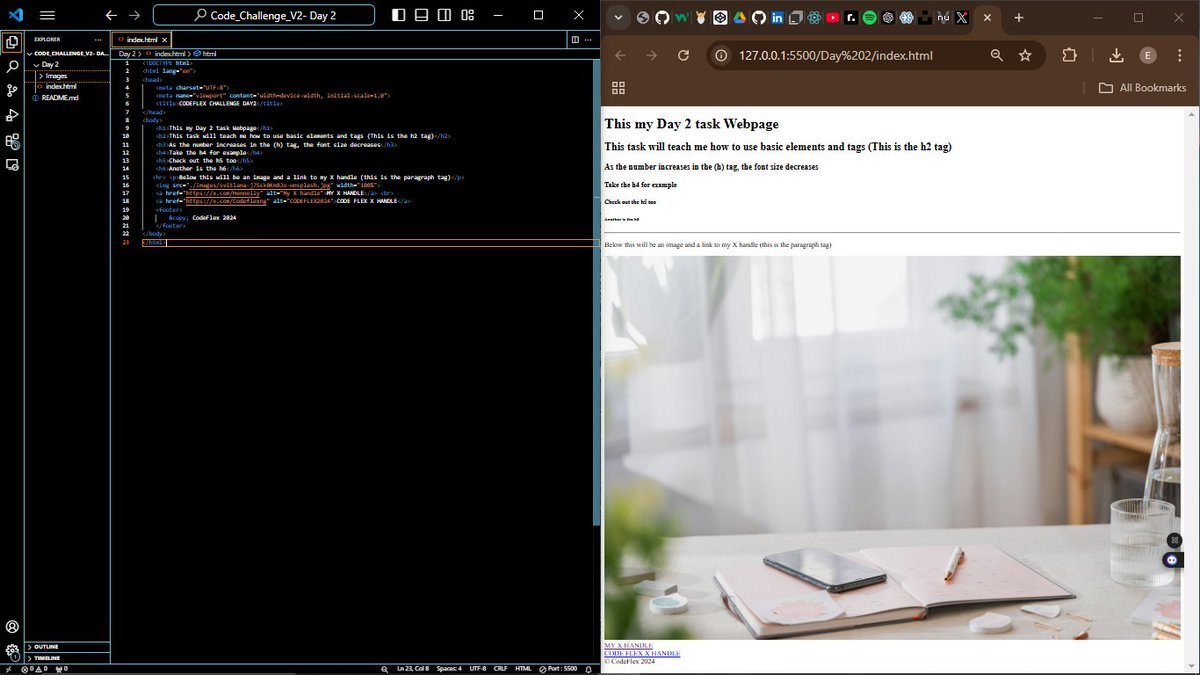The image size is (1200, 675).
Task: Switch to the X tab in Chrome
Action: click(x=961, y=18)
